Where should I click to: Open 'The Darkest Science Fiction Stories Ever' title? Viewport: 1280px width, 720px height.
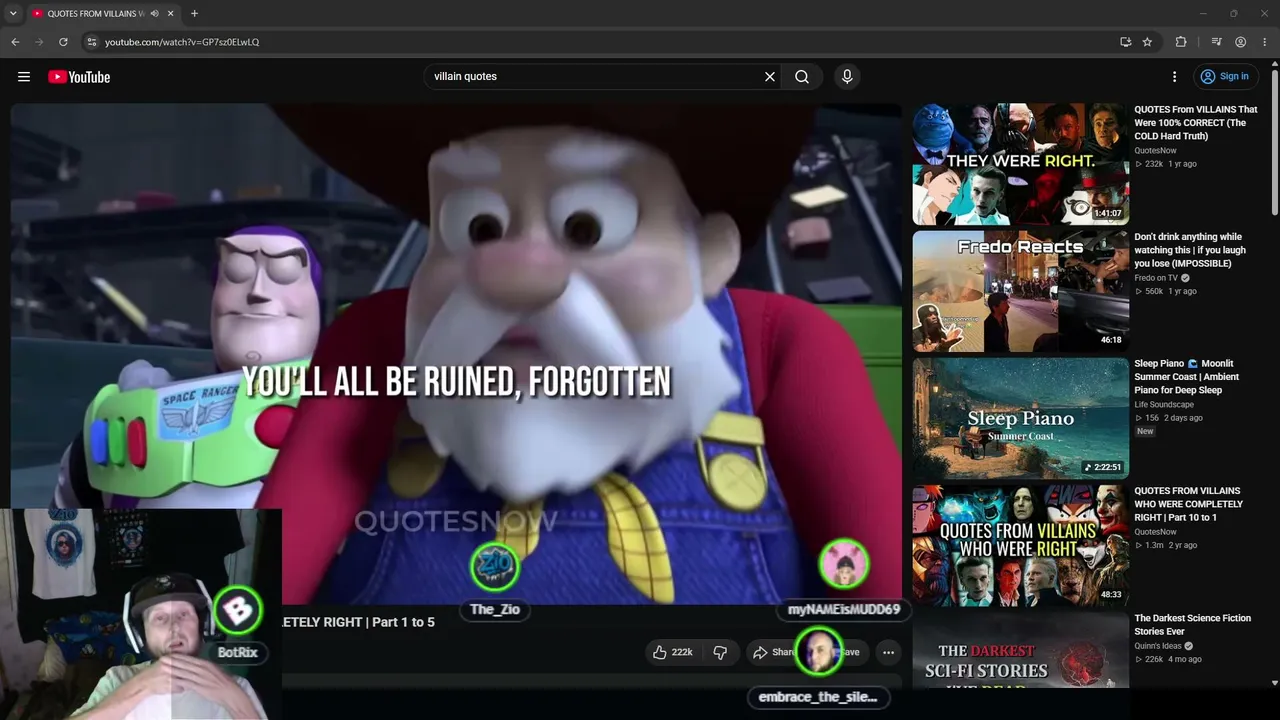pyautogui.click(x=1192, y=625)
